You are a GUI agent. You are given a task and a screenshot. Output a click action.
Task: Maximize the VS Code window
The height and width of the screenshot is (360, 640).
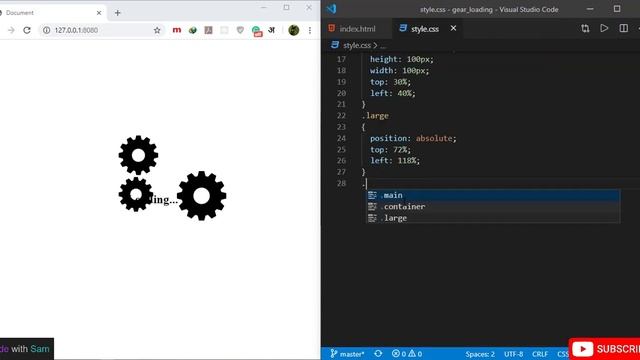coord(617,9)
